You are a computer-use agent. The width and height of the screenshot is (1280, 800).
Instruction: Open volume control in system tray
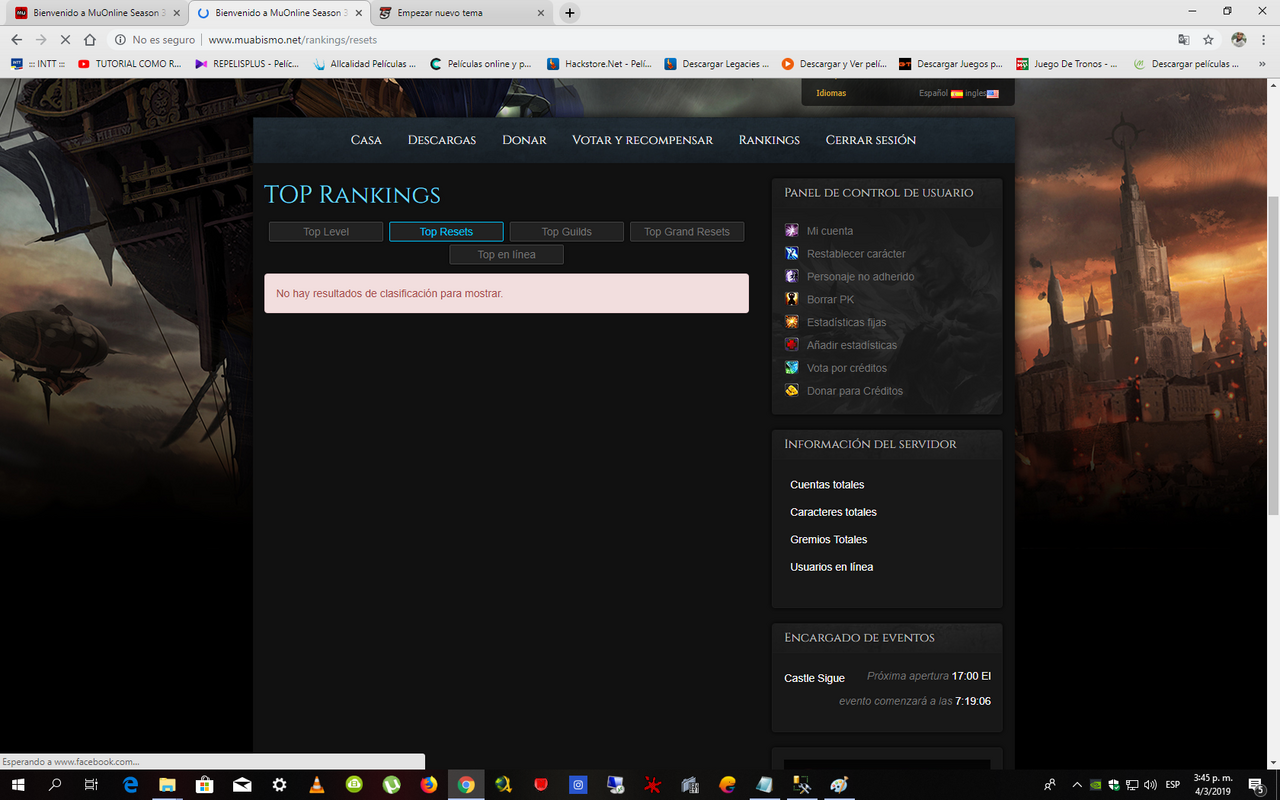point(1150,785)
